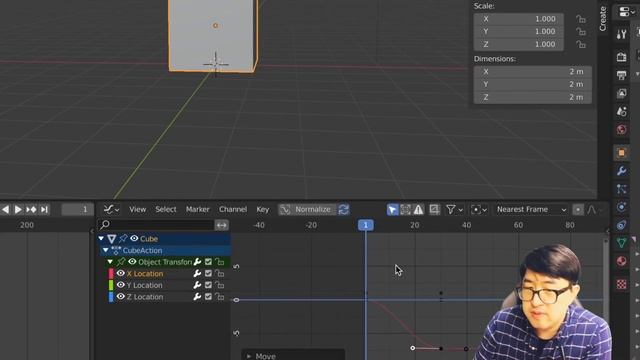Uncheck the Z Location mute checkbox

(208, 297)
